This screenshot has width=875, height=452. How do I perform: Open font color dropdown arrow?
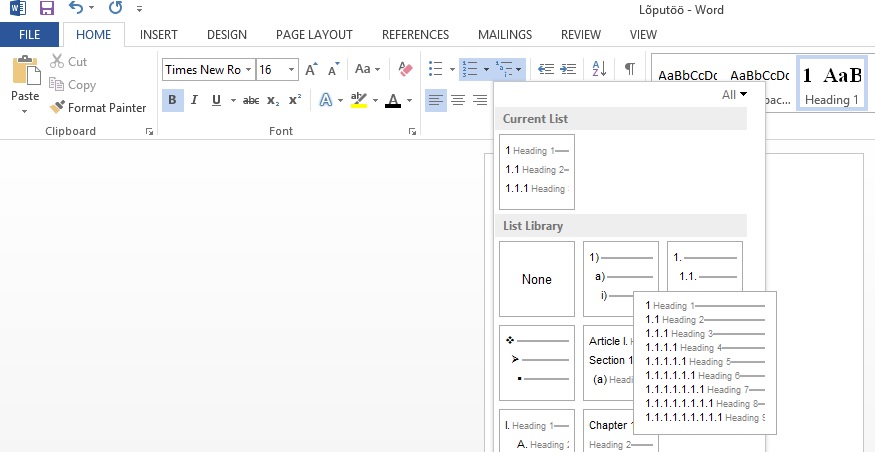tap(410, 101)
